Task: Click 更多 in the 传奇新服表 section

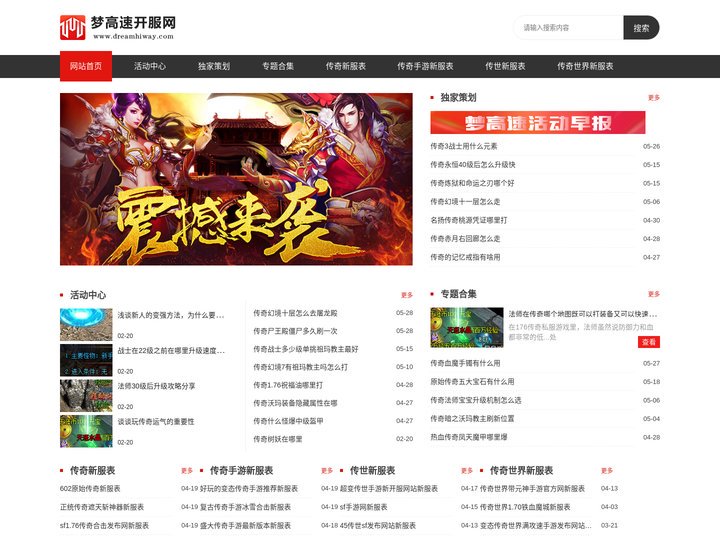Action: [x=187, y=471]
